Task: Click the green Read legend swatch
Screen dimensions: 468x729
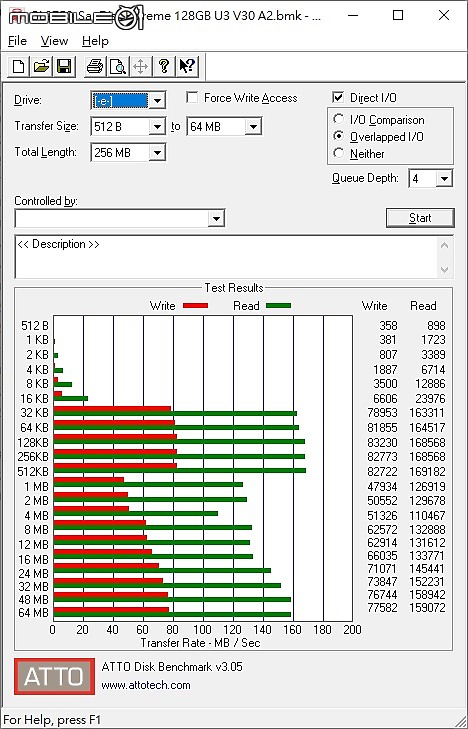Action: (x=278, y=305)
